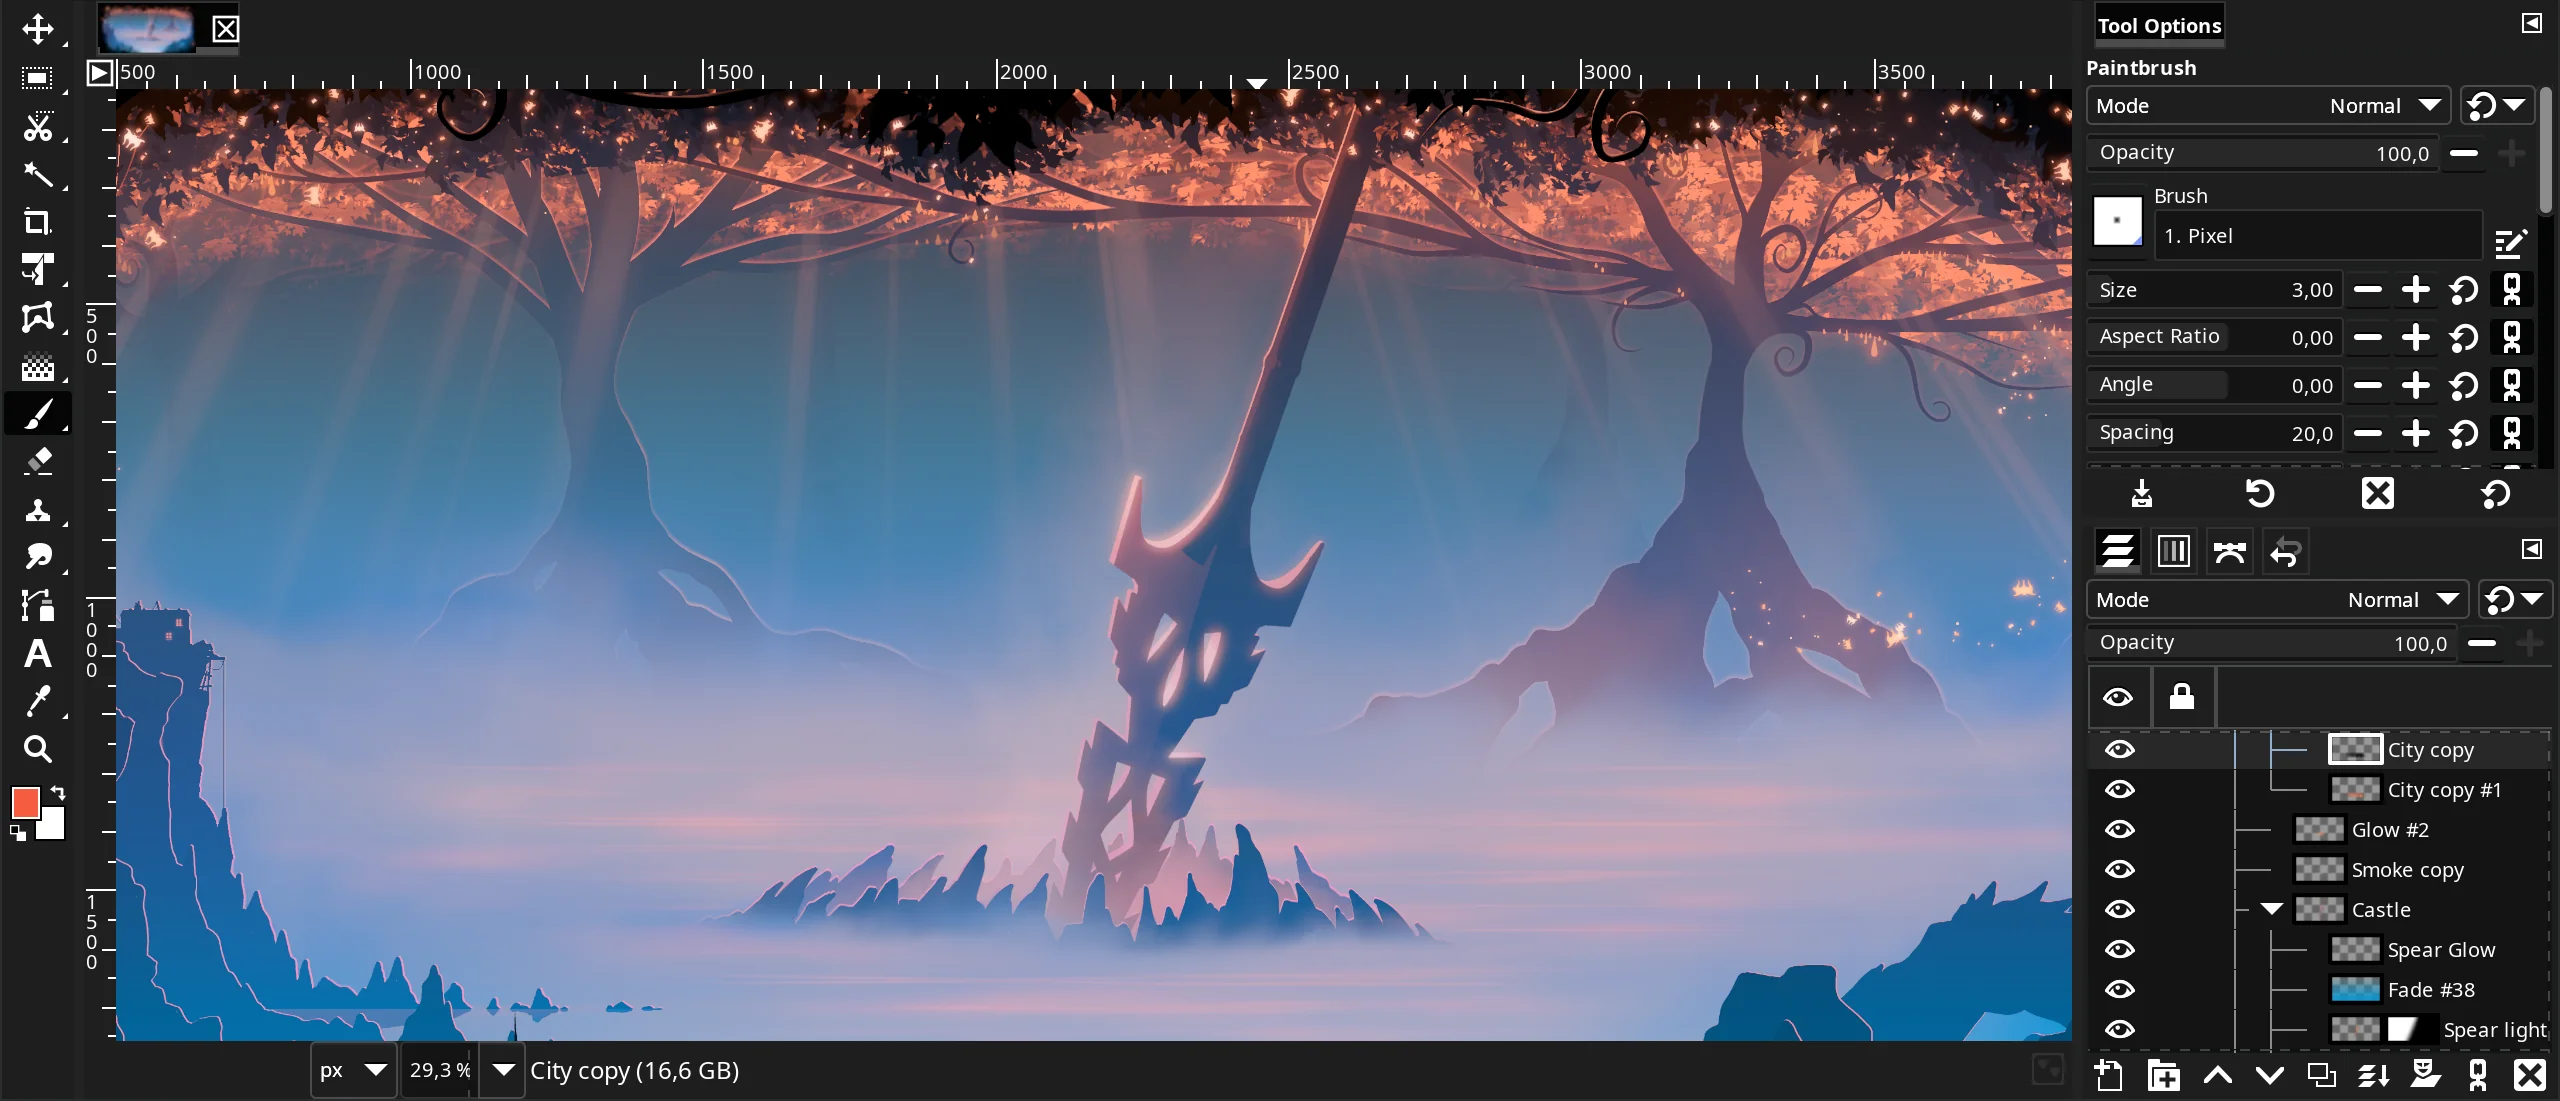Select the Paintbrush tool
Screen dimensions: 2560x1101
(x=38, y=414)
